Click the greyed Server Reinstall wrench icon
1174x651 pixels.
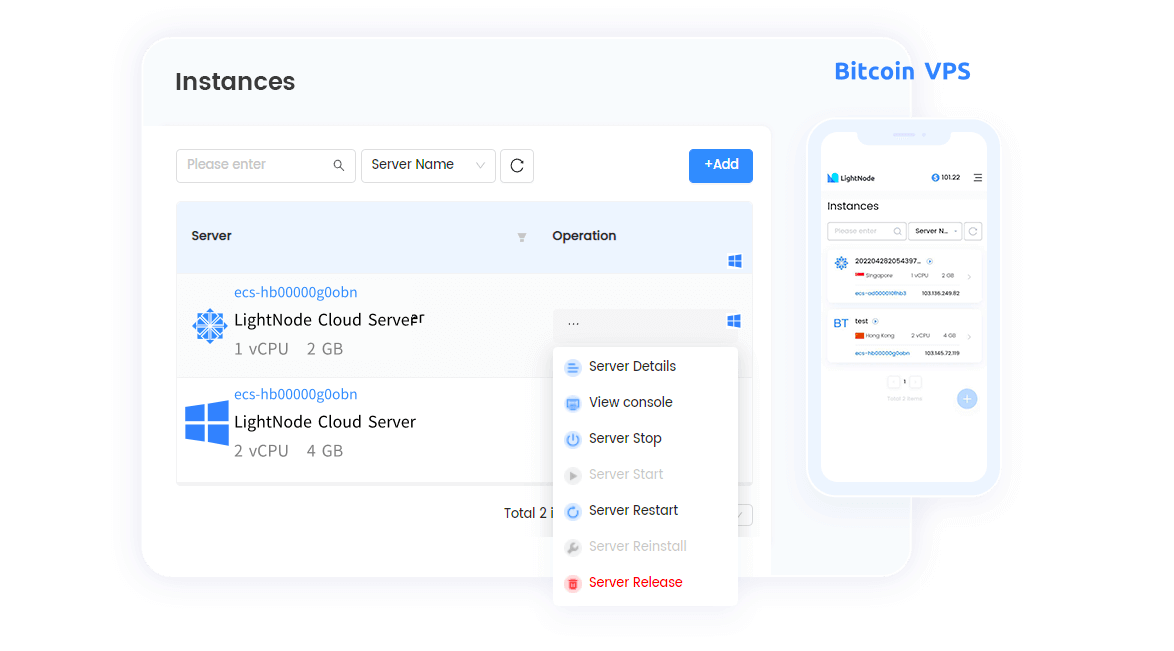click(x=573, y=548)
